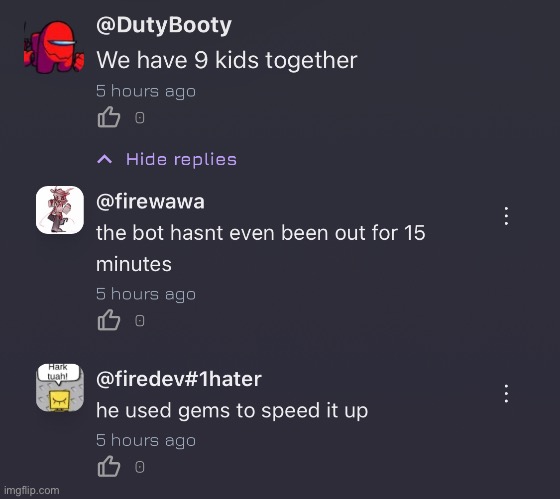Open the @DutyBooty profile username
Screen dimensions: 560x499
tap(164, 25)
